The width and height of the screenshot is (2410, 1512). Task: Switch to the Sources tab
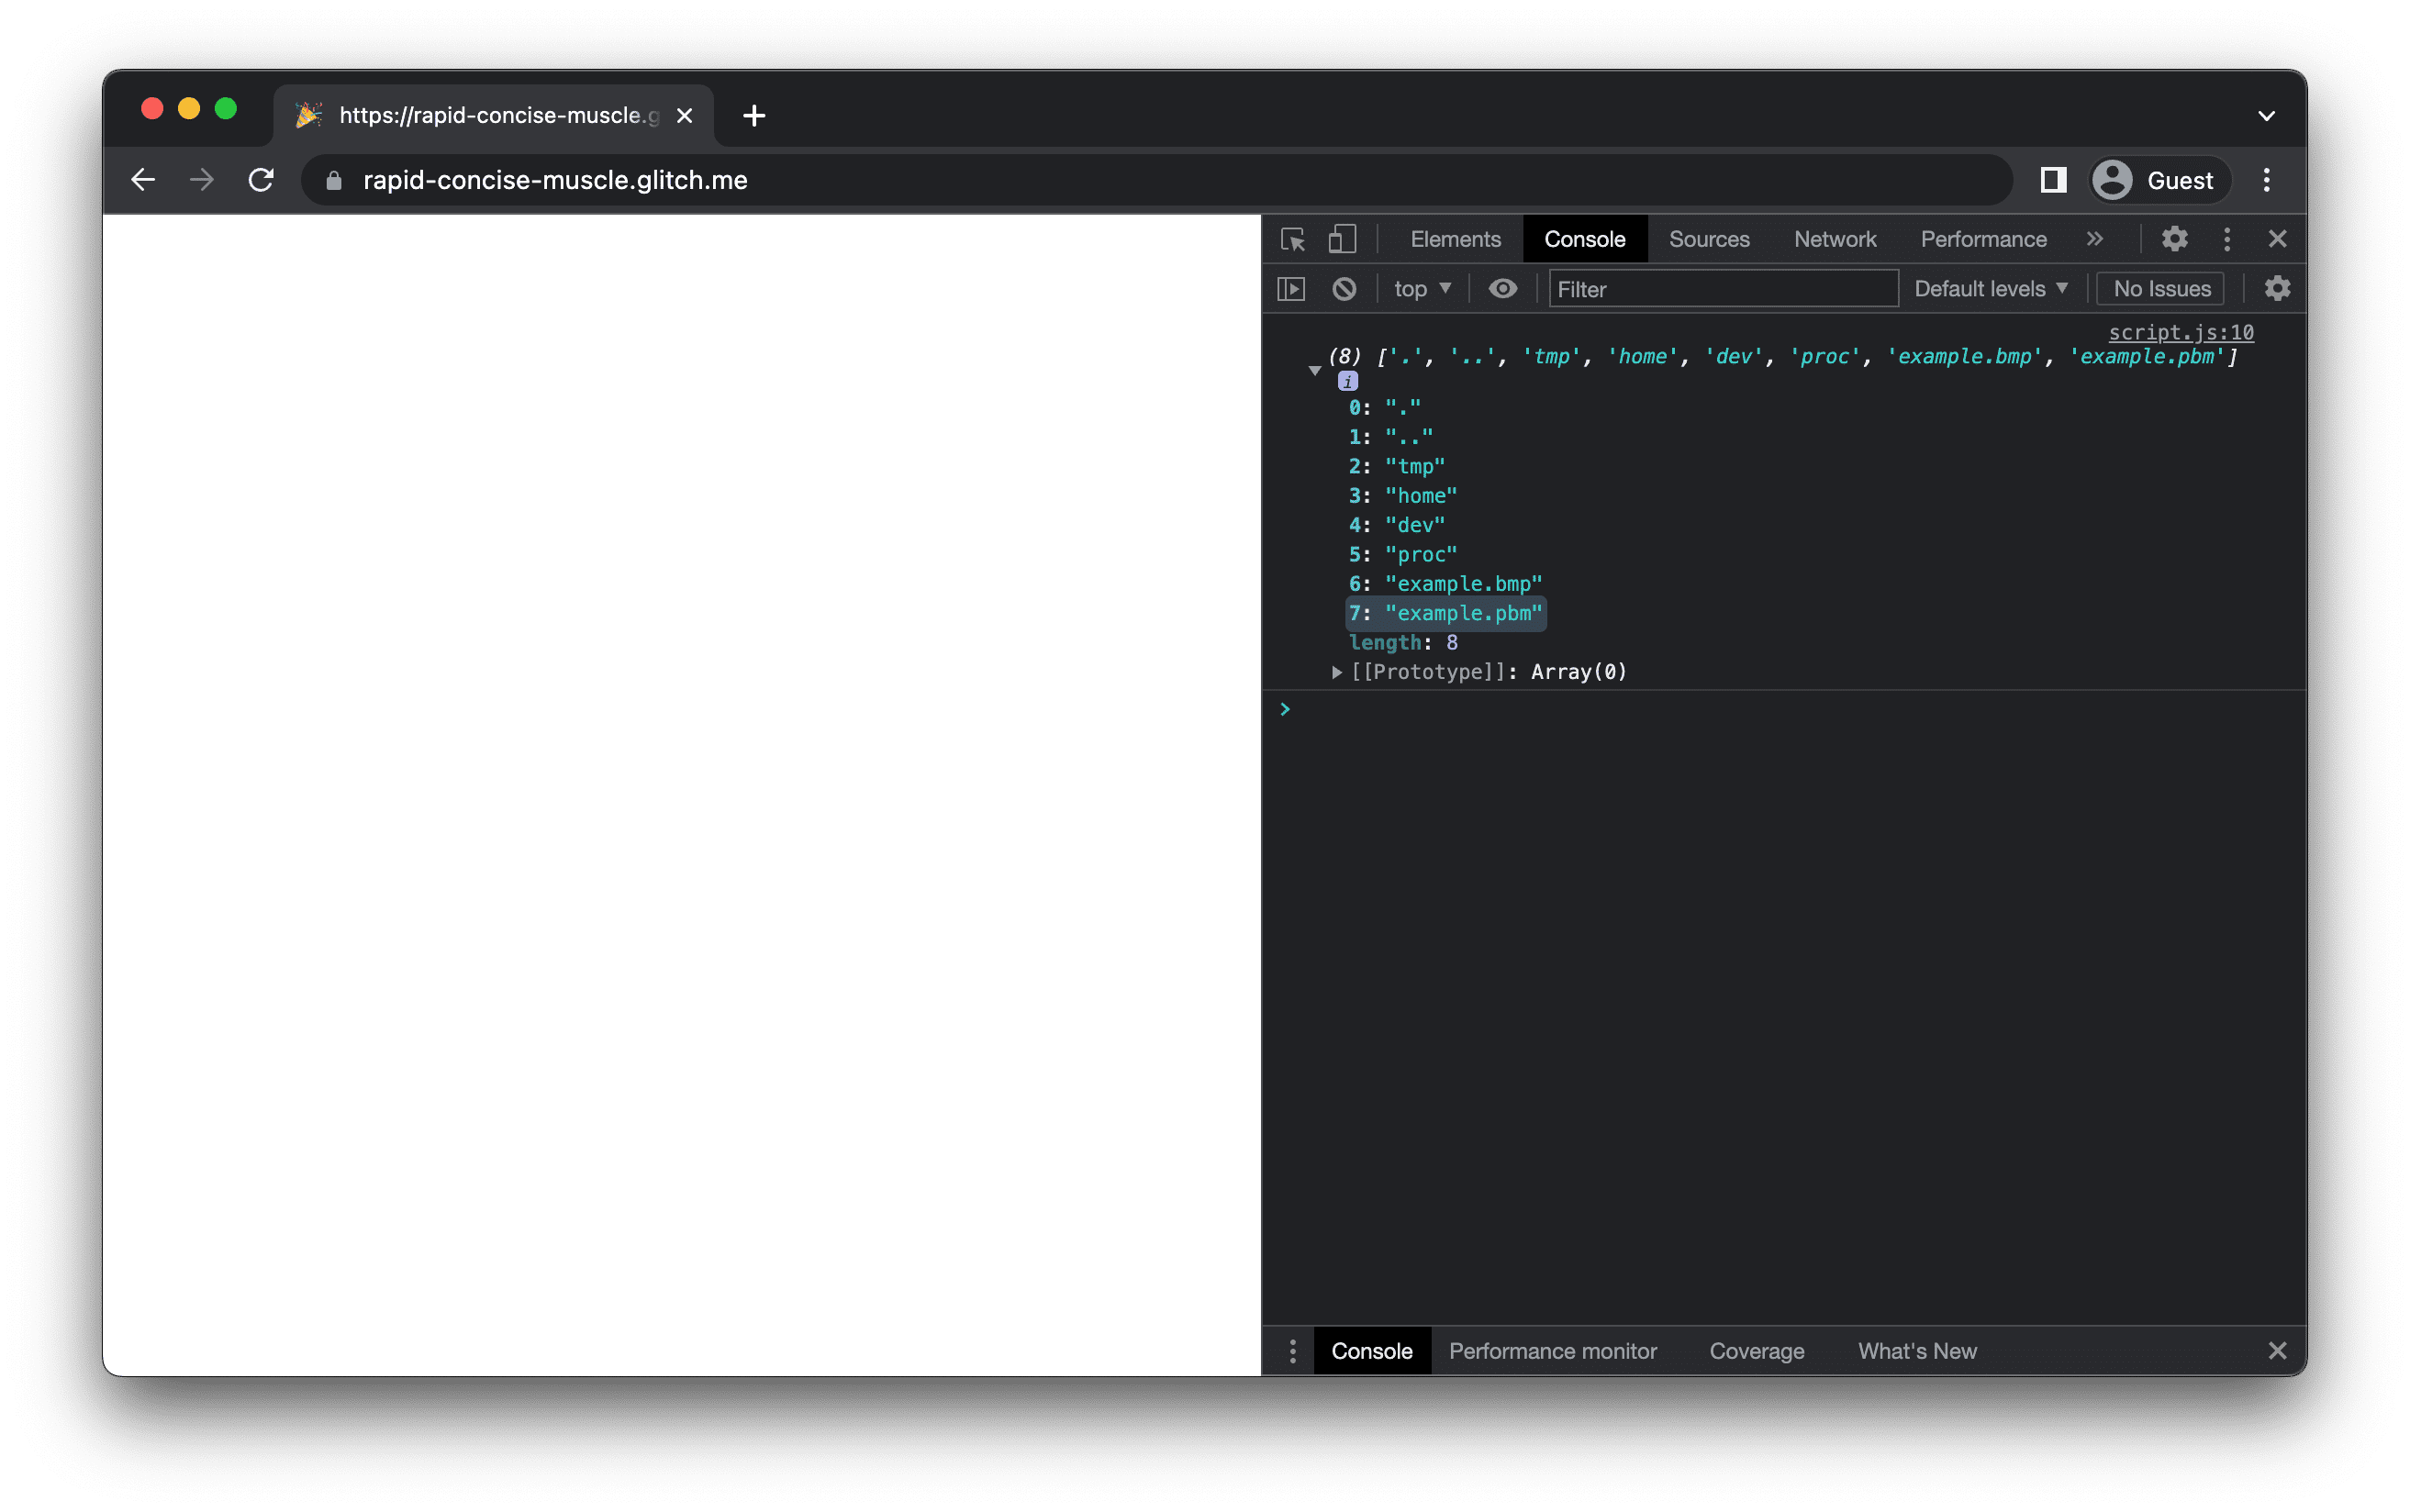1708,239
